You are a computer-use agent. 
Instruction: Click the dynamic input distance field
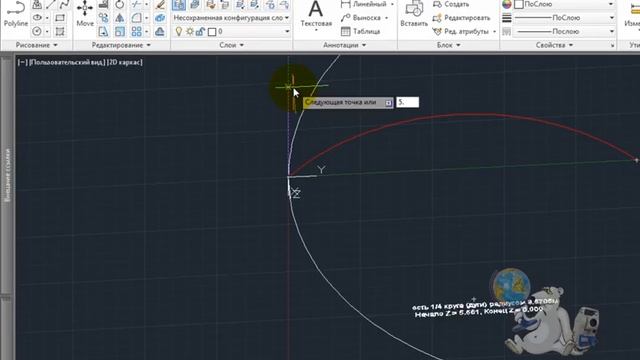coord(407,102)
